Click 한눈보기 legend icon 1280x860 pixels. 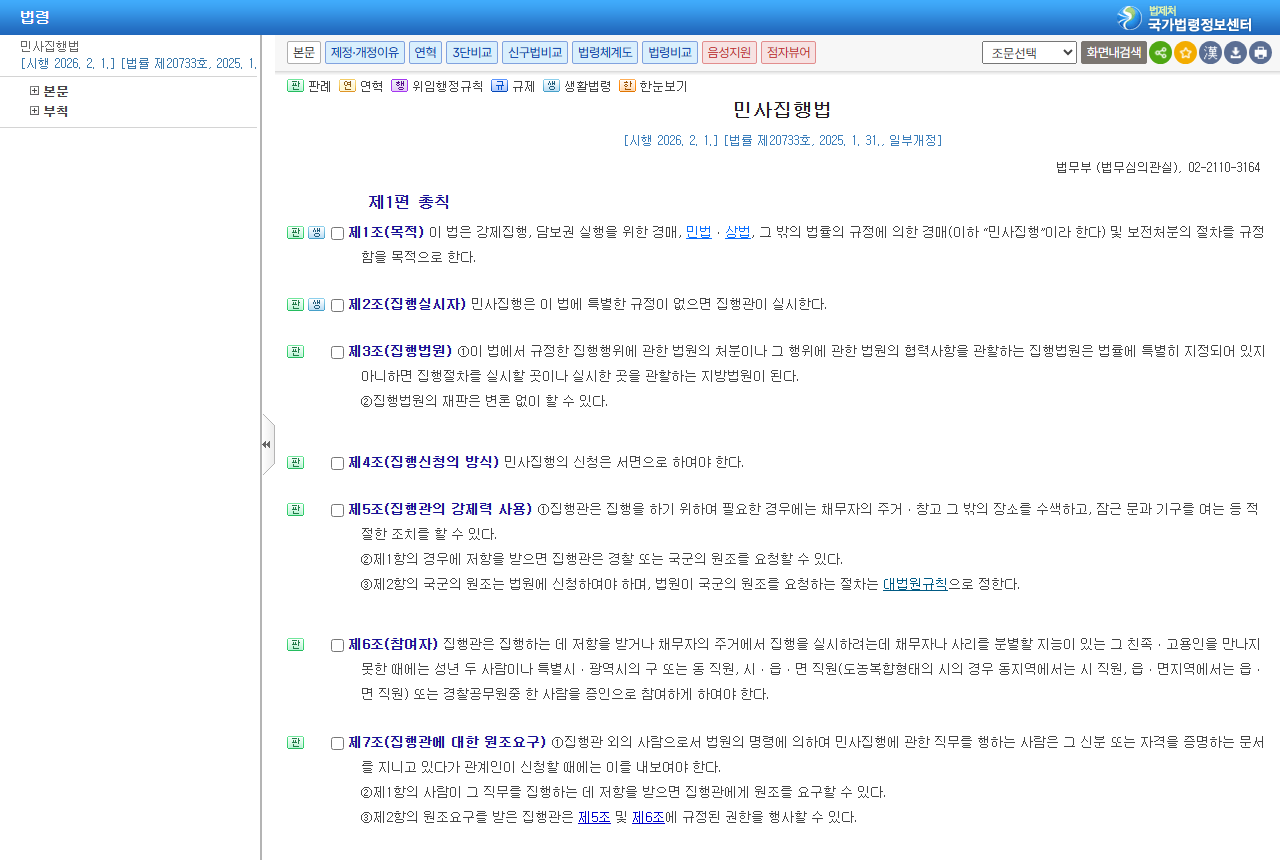[627, 86]
